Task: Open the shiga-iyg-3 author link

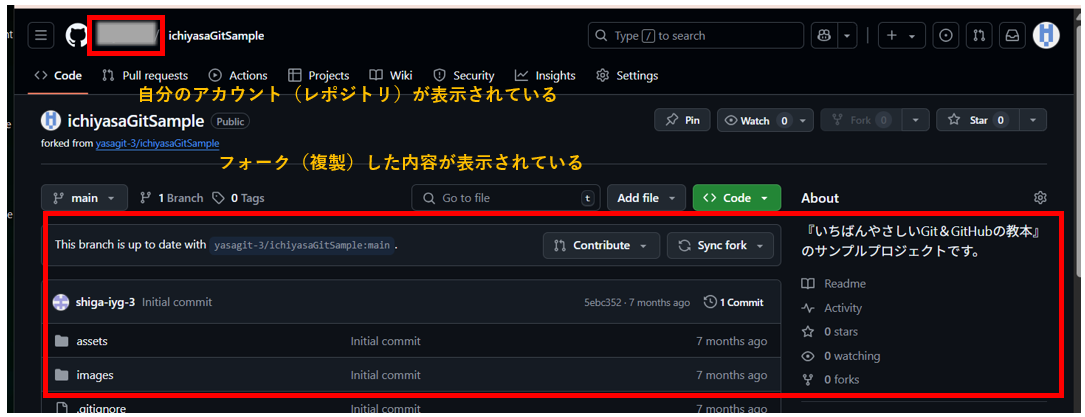Action: [x=105, y=302]
